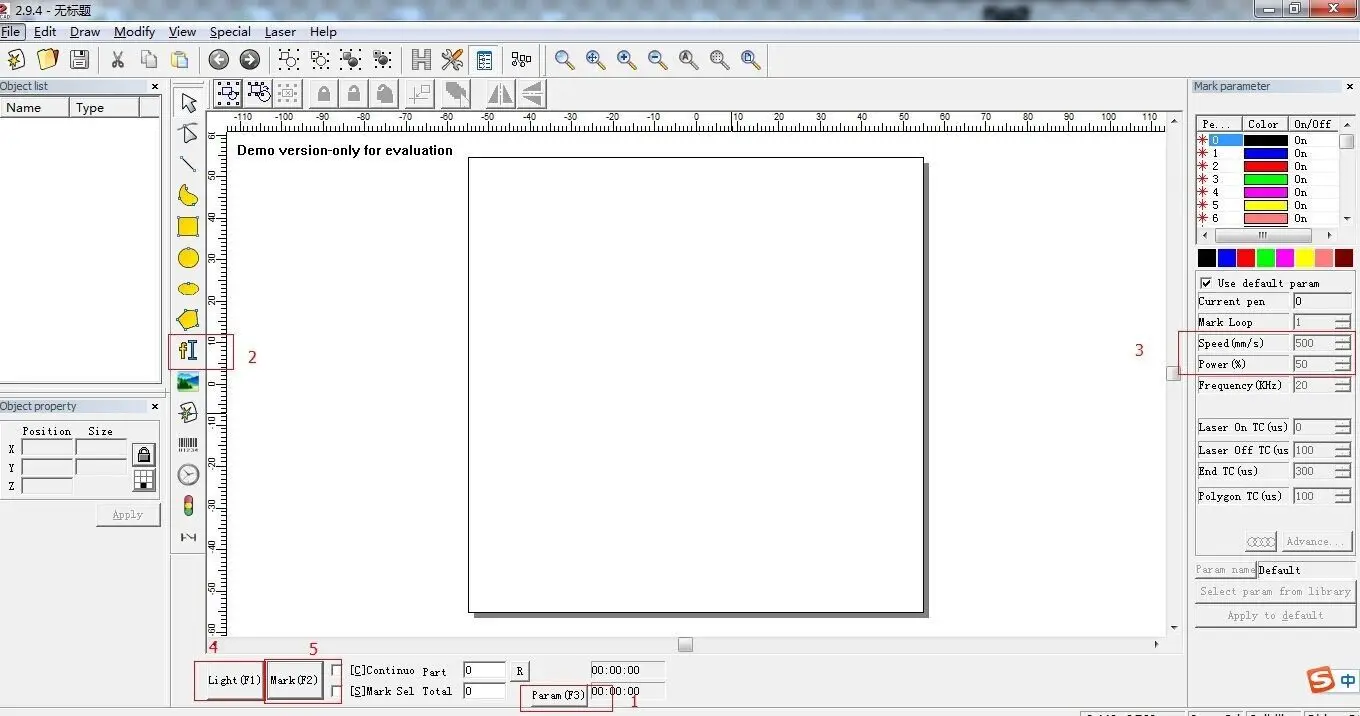
Task: Click the Mark(F2) button
Action: pyautogui.click(x=294, y=680)
